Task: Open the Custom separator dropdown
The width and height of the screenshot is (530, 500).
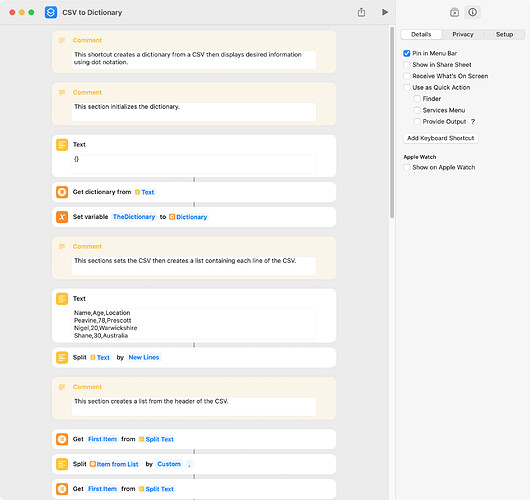Action: tap(169, 464)
